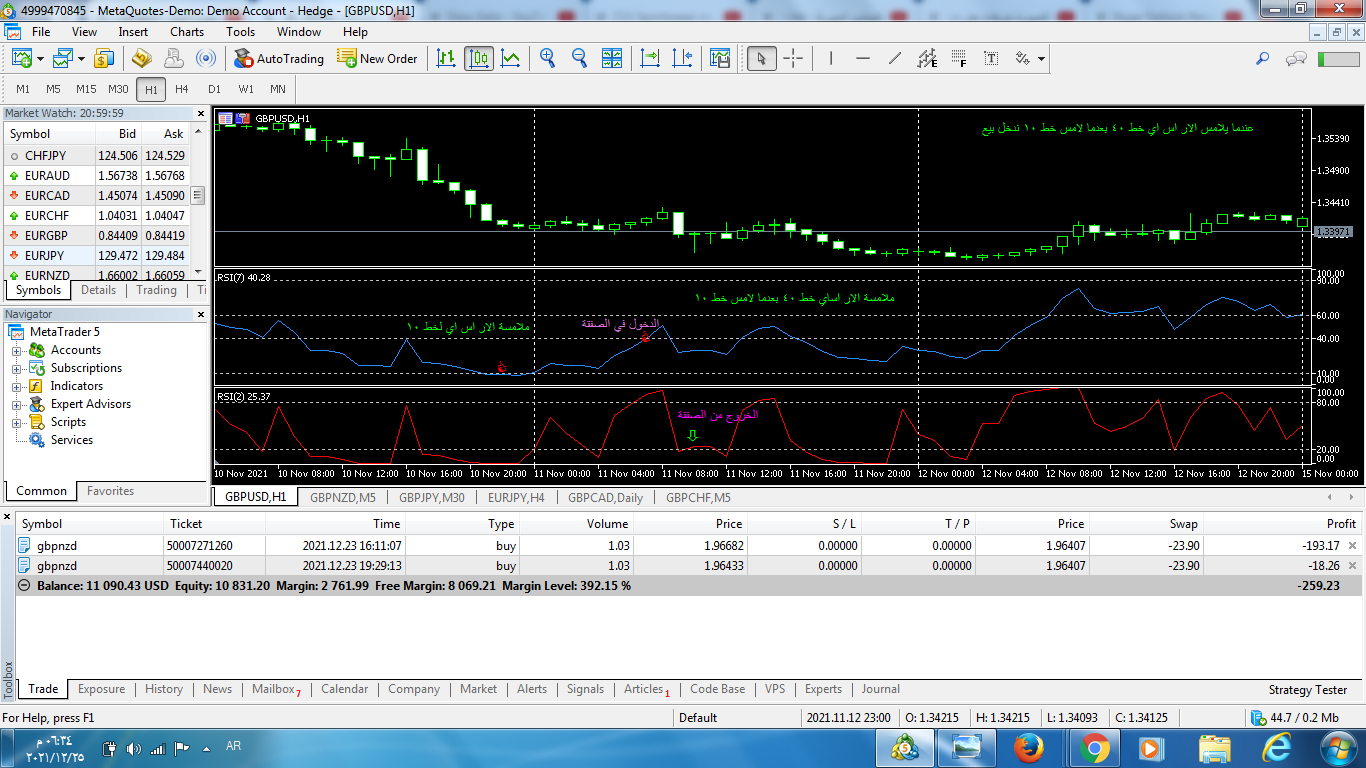
Task: Click the New Order button
Action: point(378,58)
